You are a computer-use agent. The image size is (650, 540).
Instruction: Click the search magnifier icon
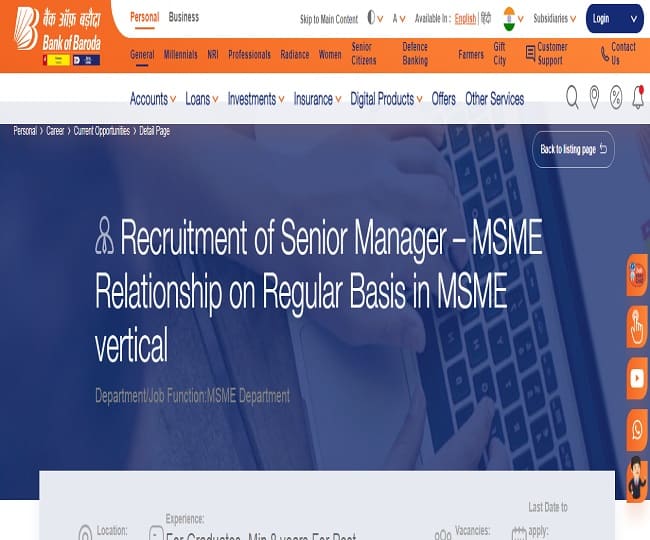(x=572, y=97)
